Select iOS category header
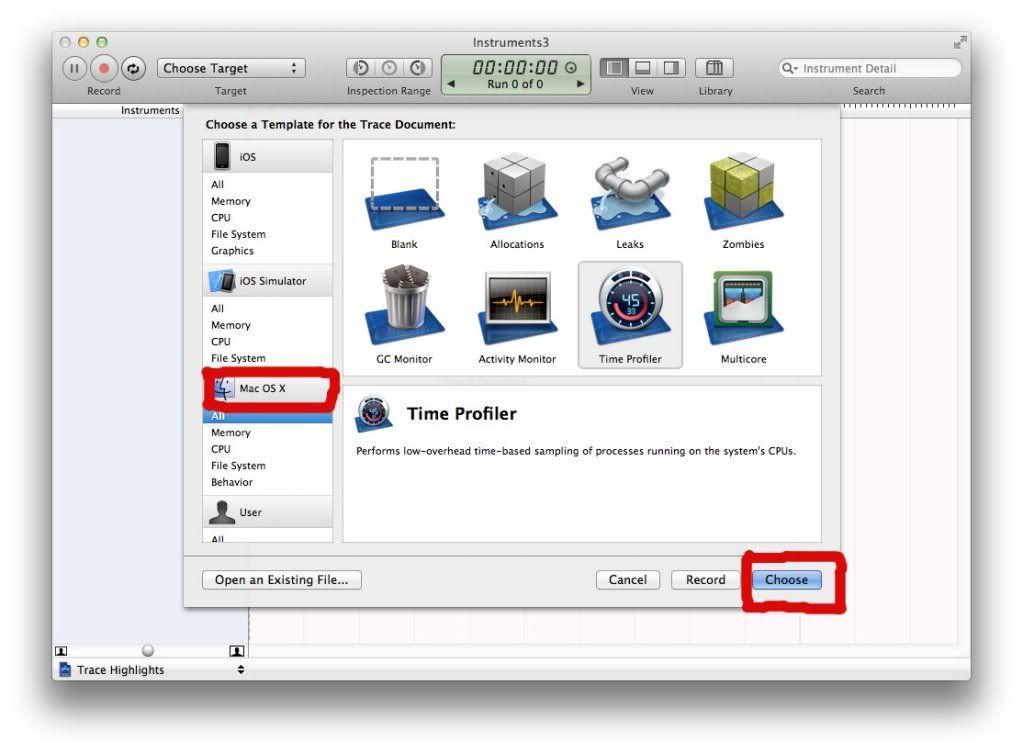The width and height of the screenshot is (1023, 753). click(x=267, y=157)
